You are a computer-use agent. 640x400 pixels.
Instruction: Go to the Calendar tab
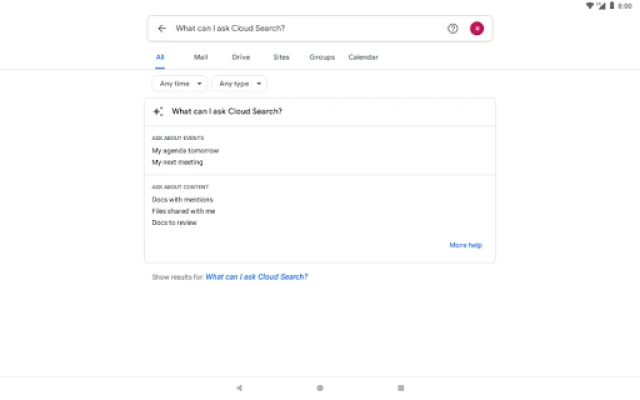(x=363, y=57)
